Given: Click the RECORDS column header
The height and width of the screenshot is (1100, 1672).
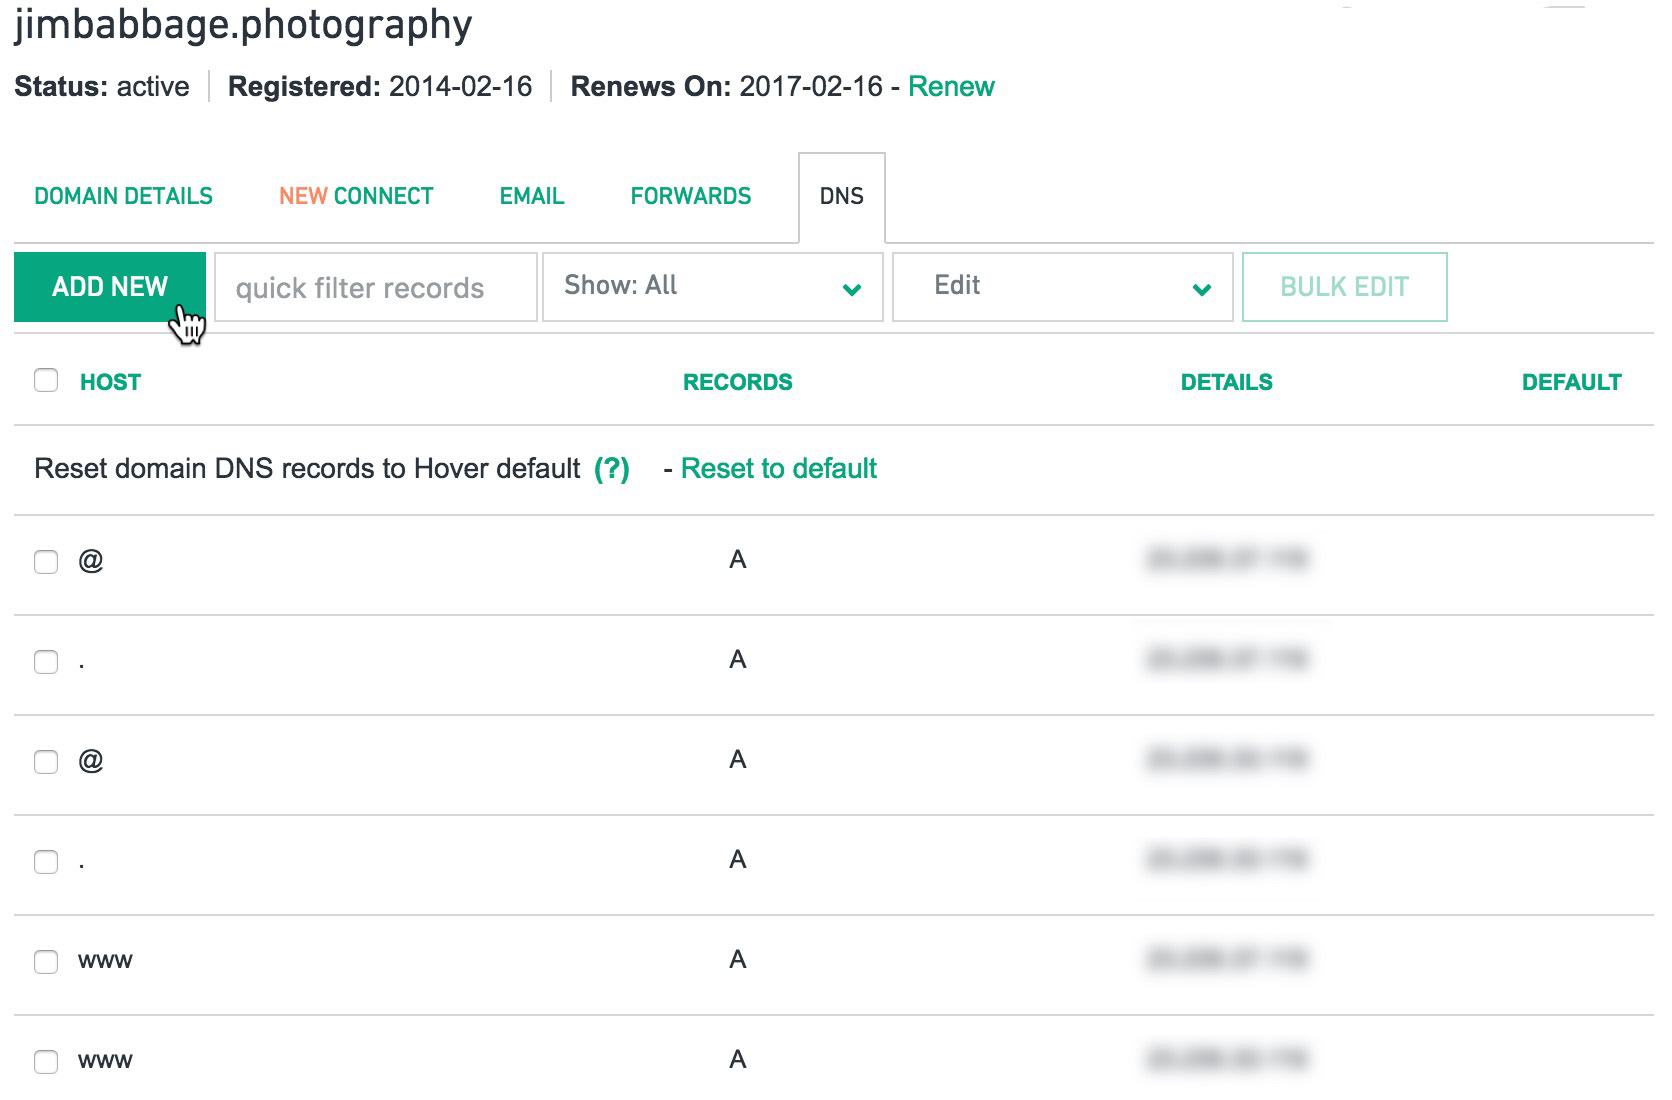Looking at the screenshot, I should point(738,382).
